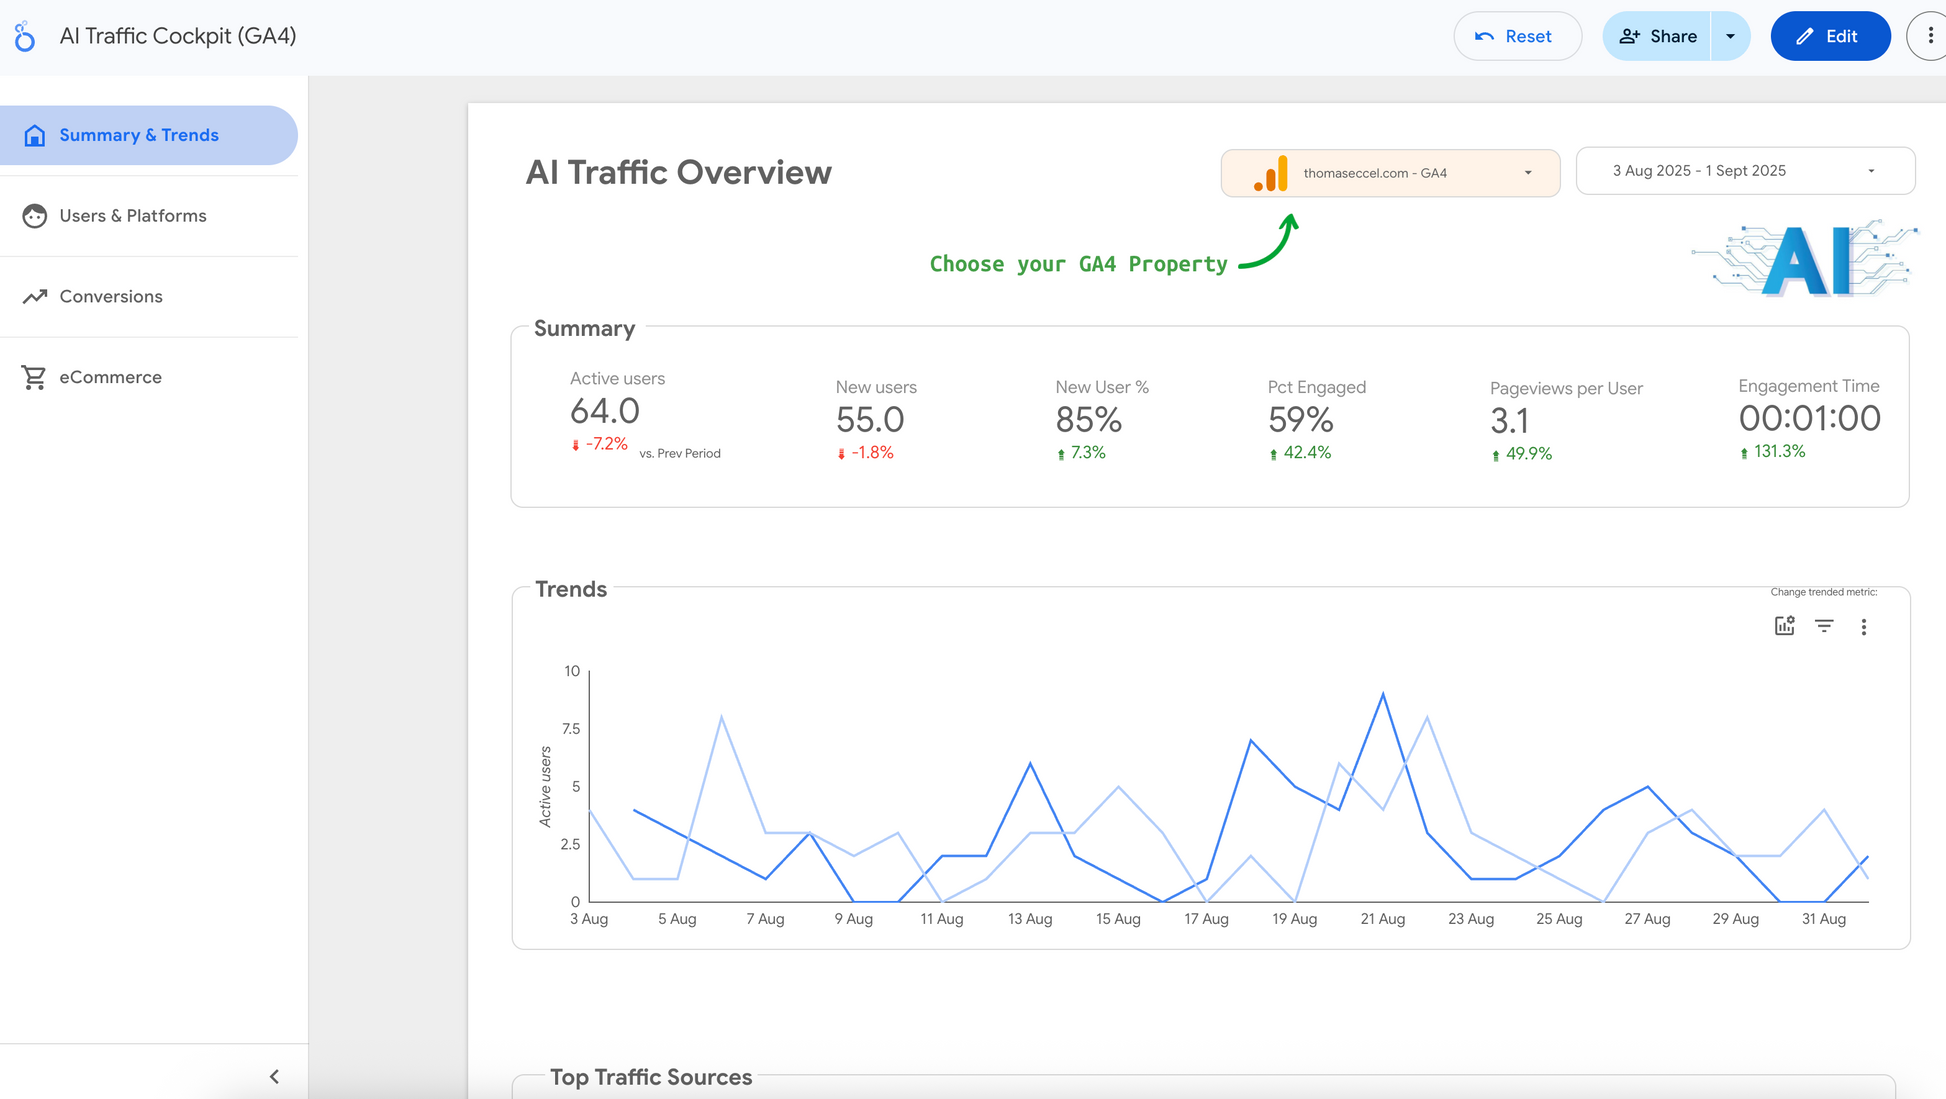The width and height of the screenshot is (1946, 1099).
Task: Select the Active users metric value
Action: pos(604,411)
